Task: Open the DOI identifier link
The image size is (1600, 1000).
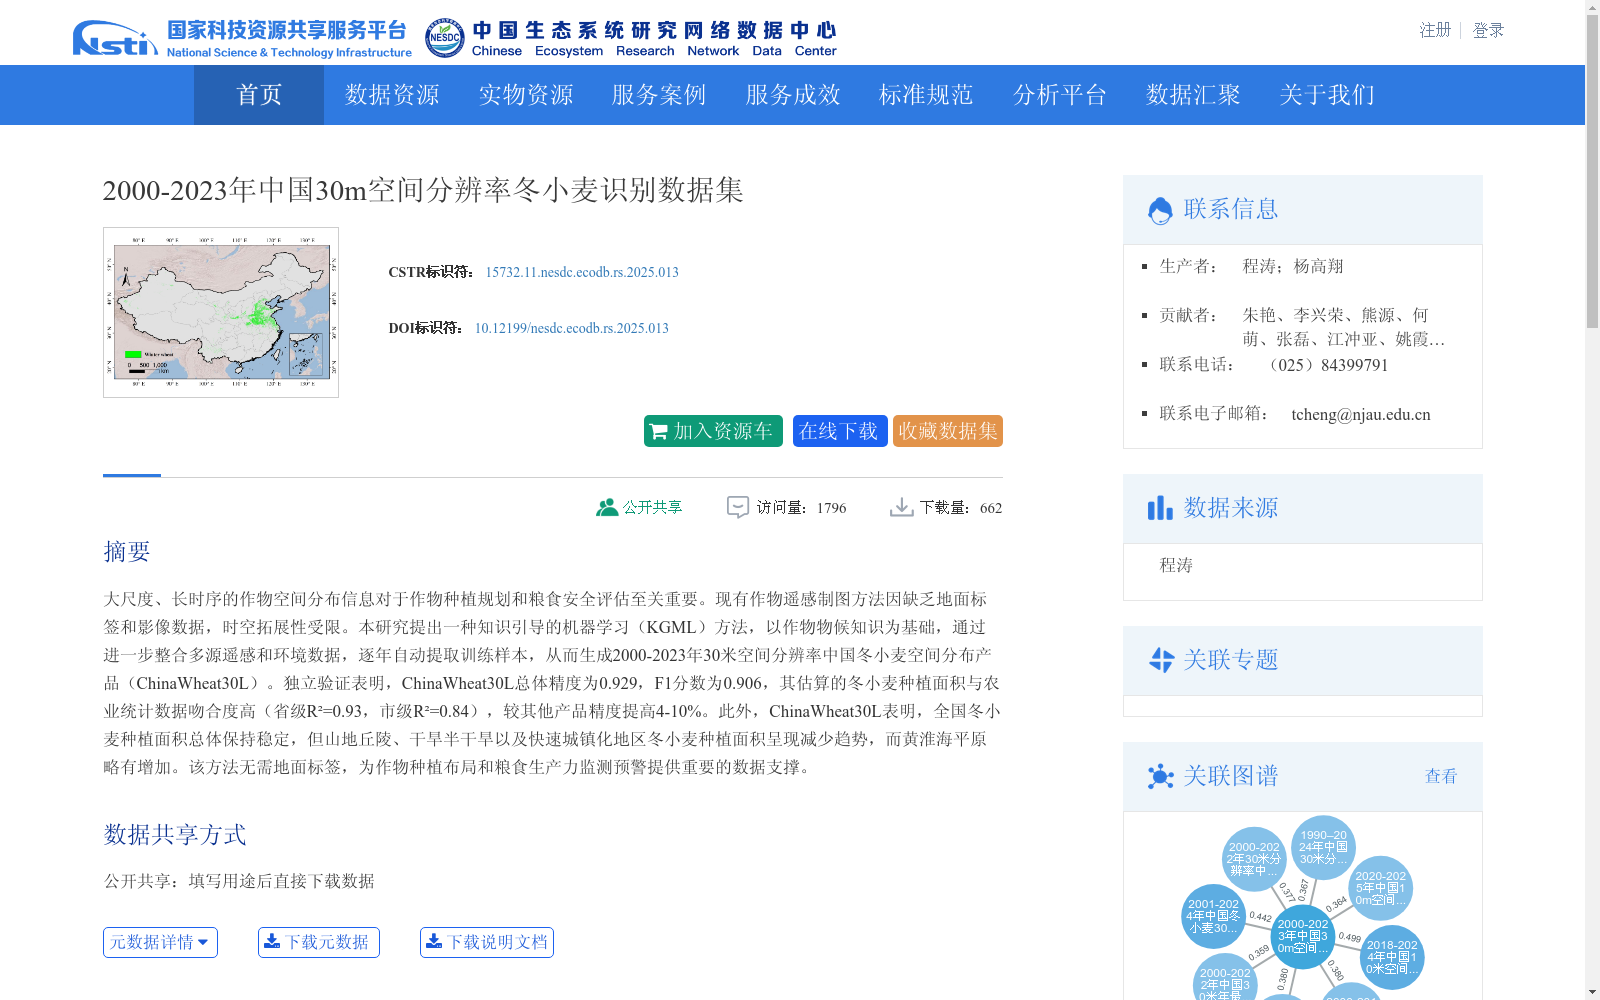Action: [x=571, y=328]
